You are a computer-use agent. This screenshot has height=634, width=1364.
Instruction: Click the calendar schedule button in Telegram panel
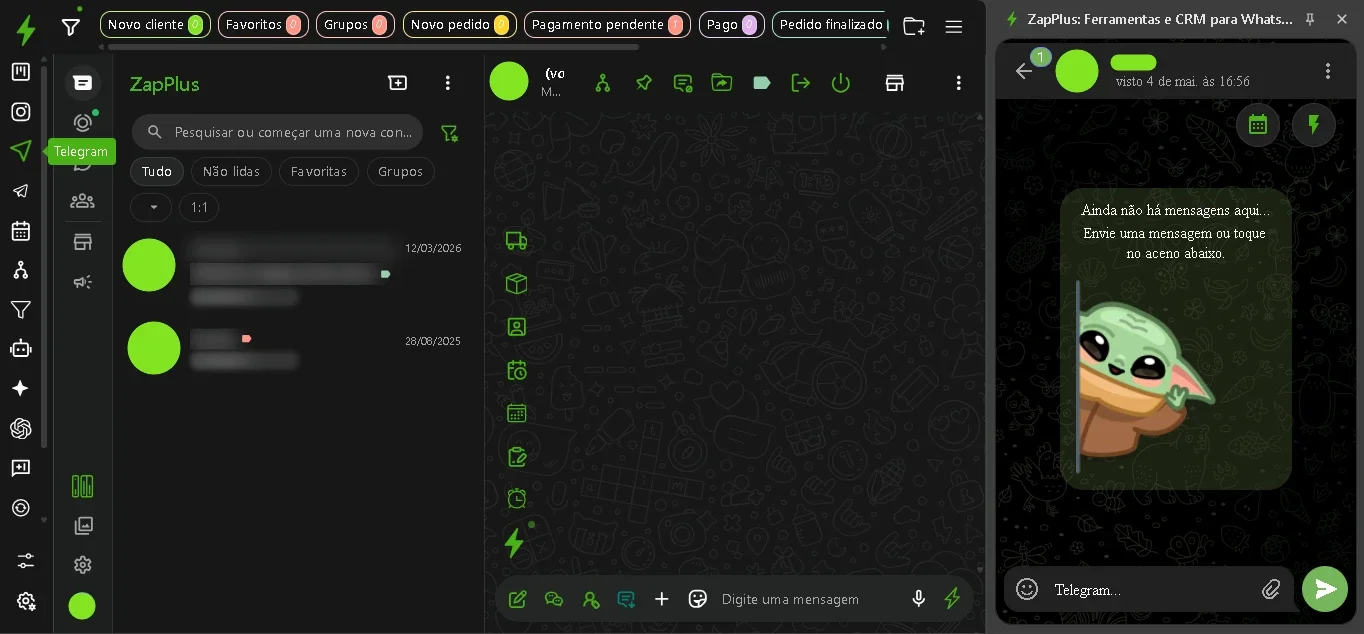pyautogui.click(x=1258, y=125)
